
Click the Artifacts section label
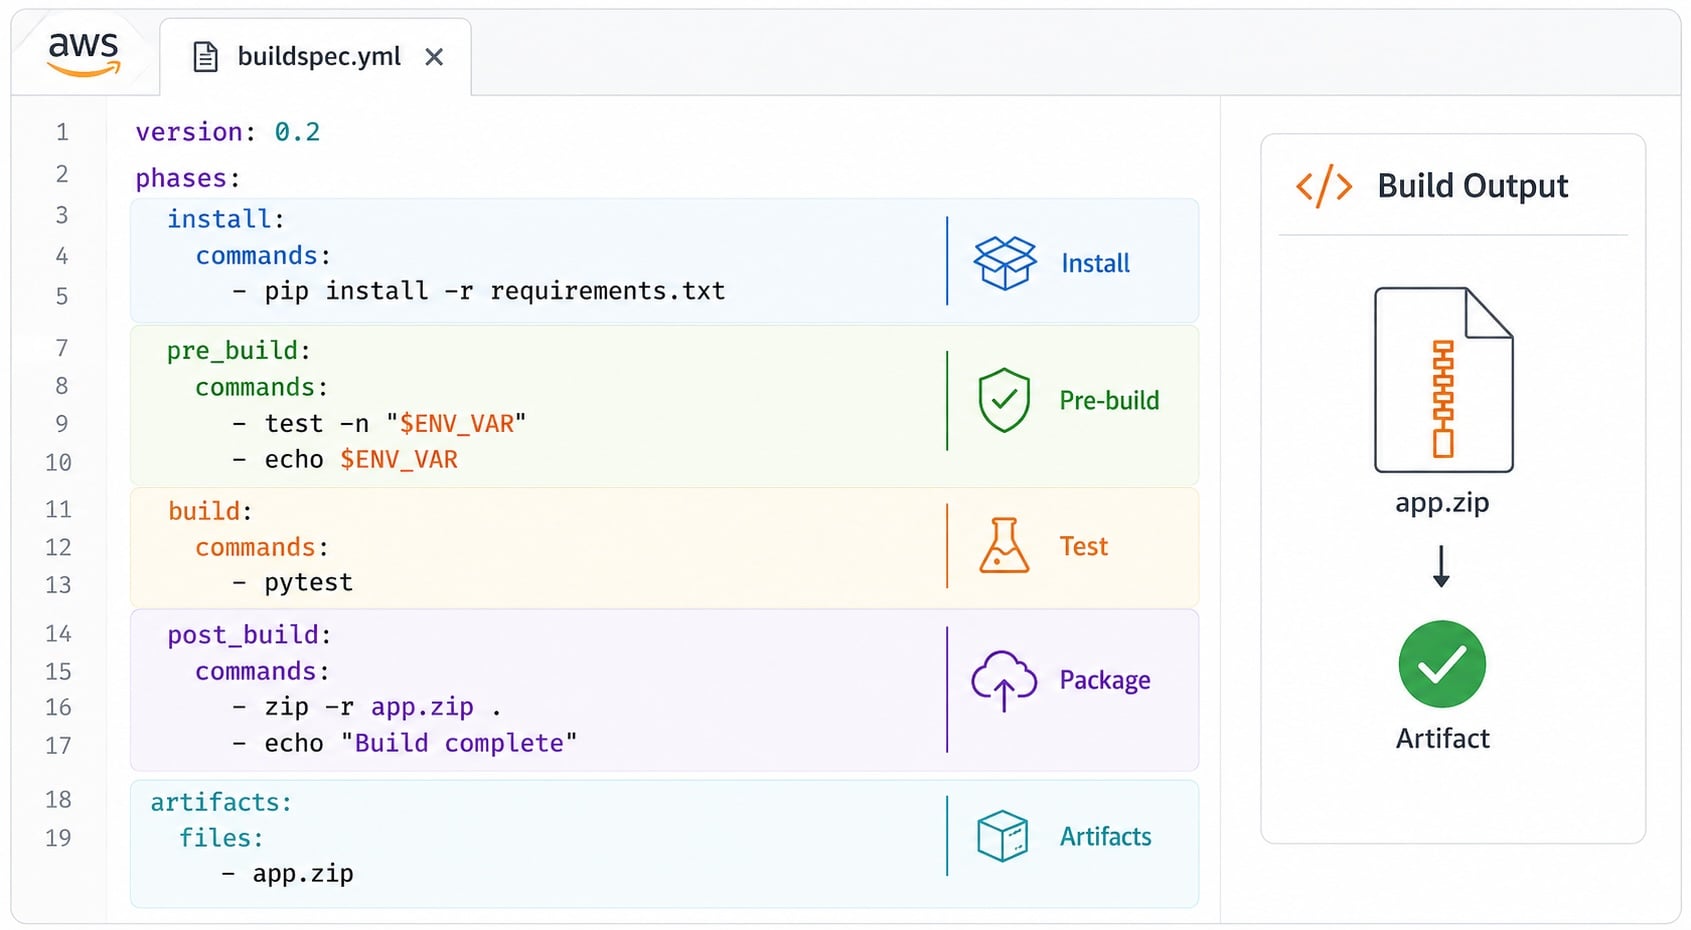coord(1105,837)
